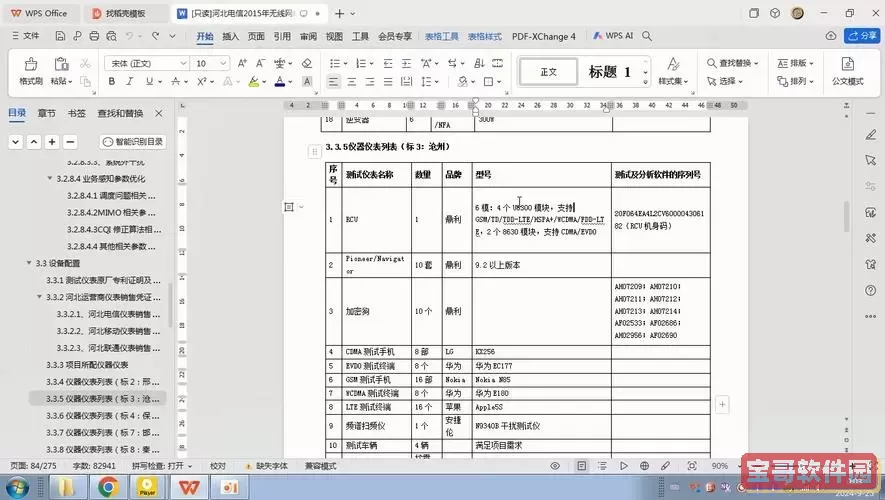Toggle Italic formatting
The height and width of the screenshot is (500, 885).
[x=129, y=82]
